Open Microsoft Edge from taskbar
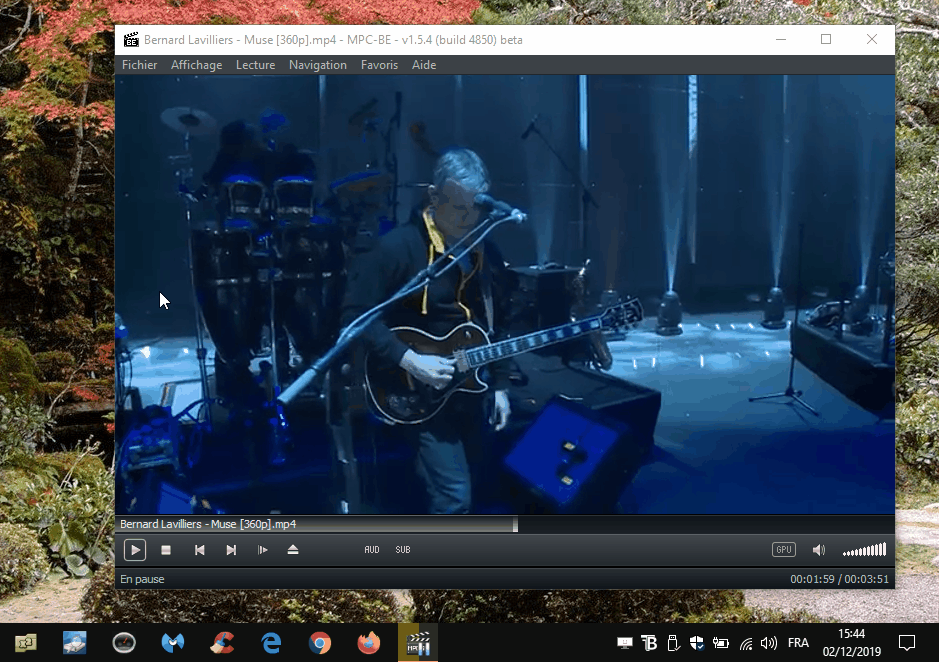This screenshot has width=939, height=662. tap(271, 643)
